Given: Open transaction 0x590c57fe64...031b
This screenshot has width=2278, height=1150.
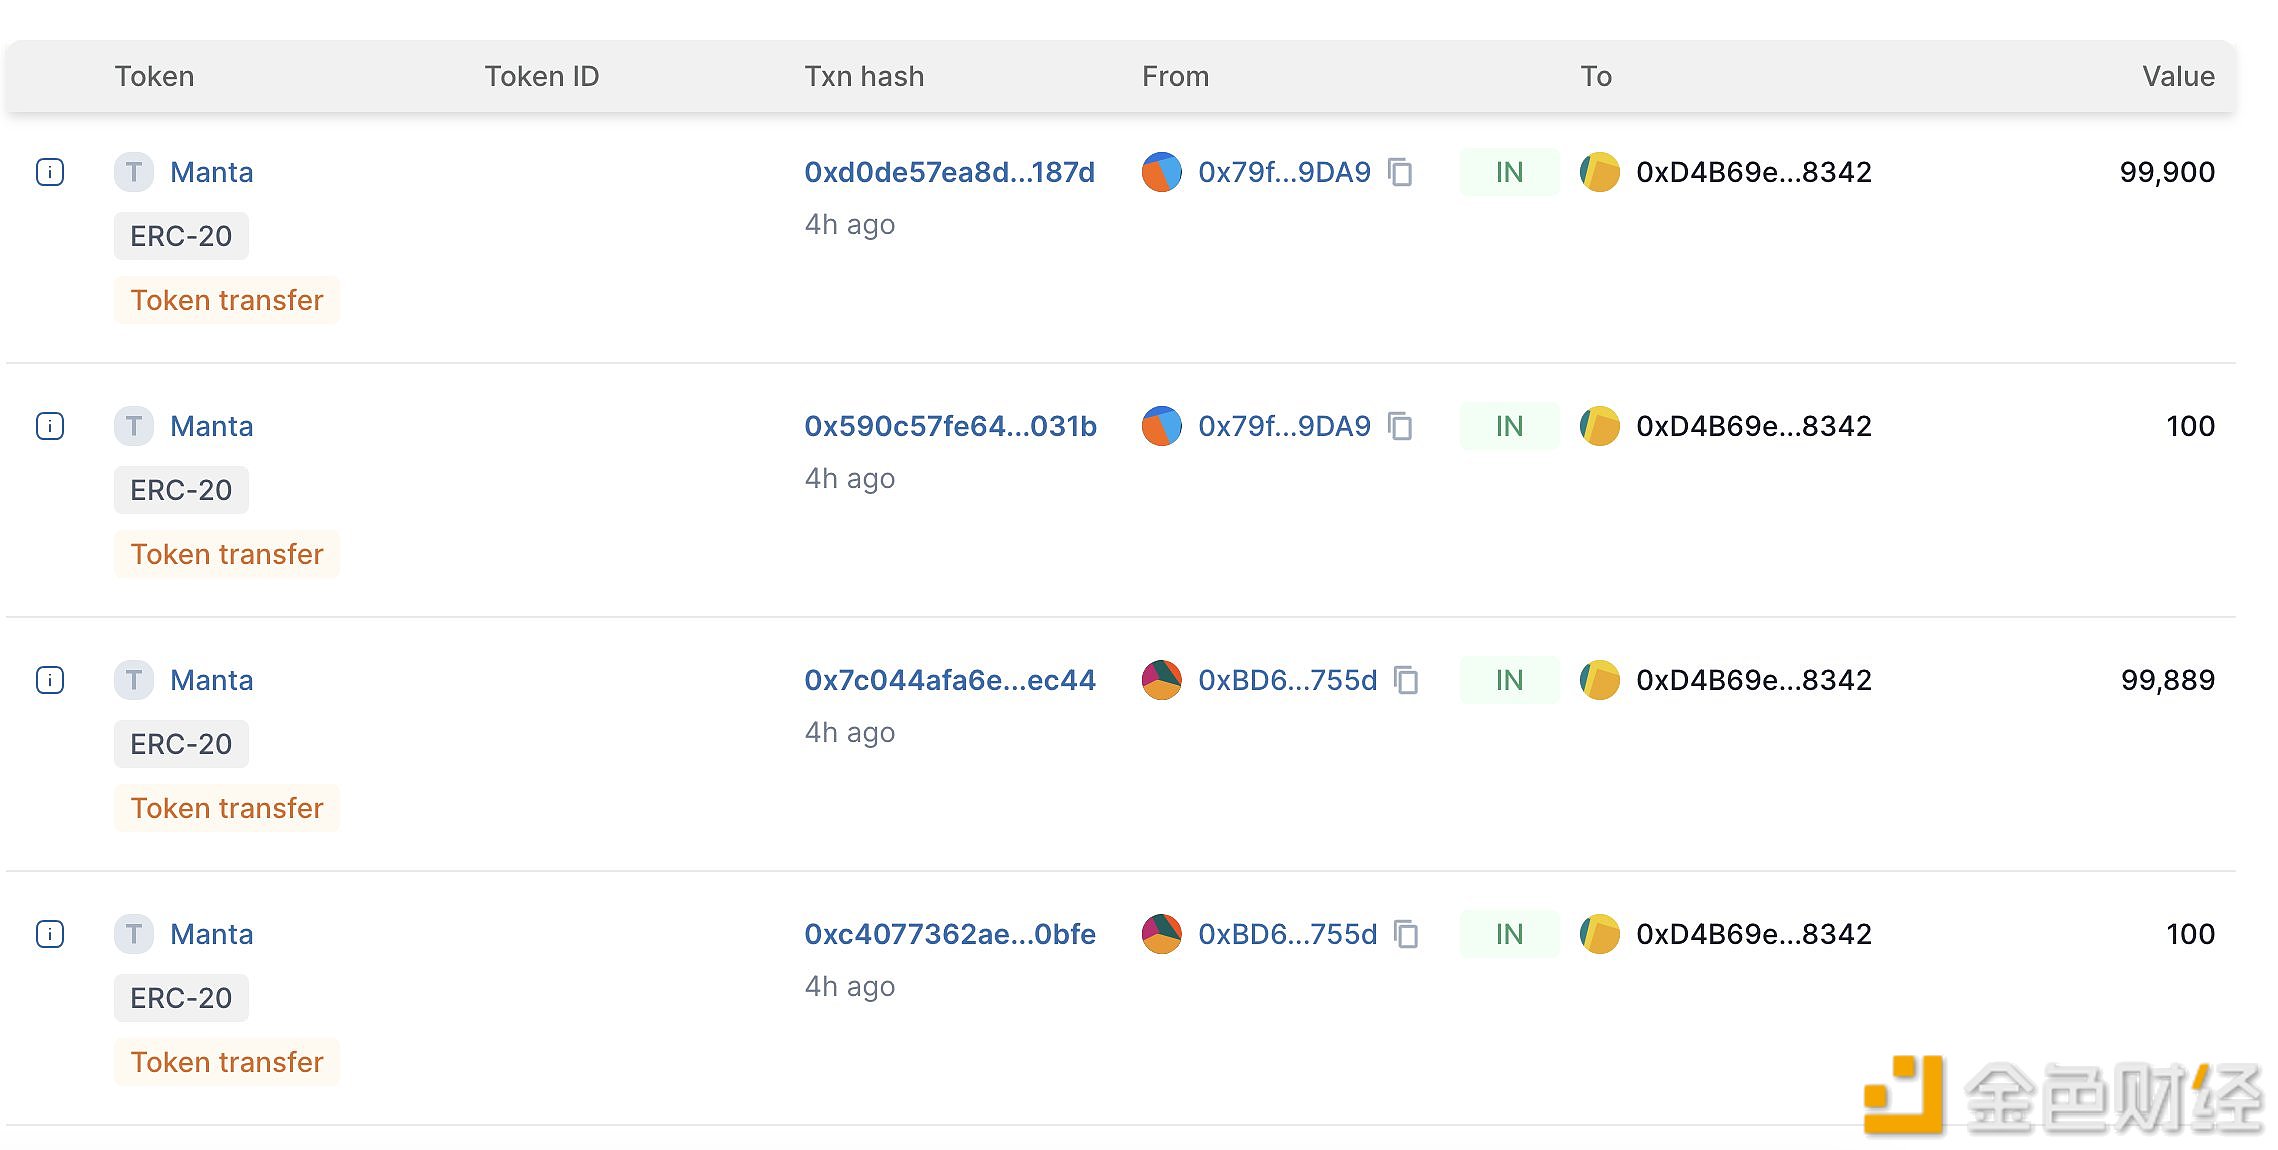Looking at the screenshot, I should click(x=950, y=426).
